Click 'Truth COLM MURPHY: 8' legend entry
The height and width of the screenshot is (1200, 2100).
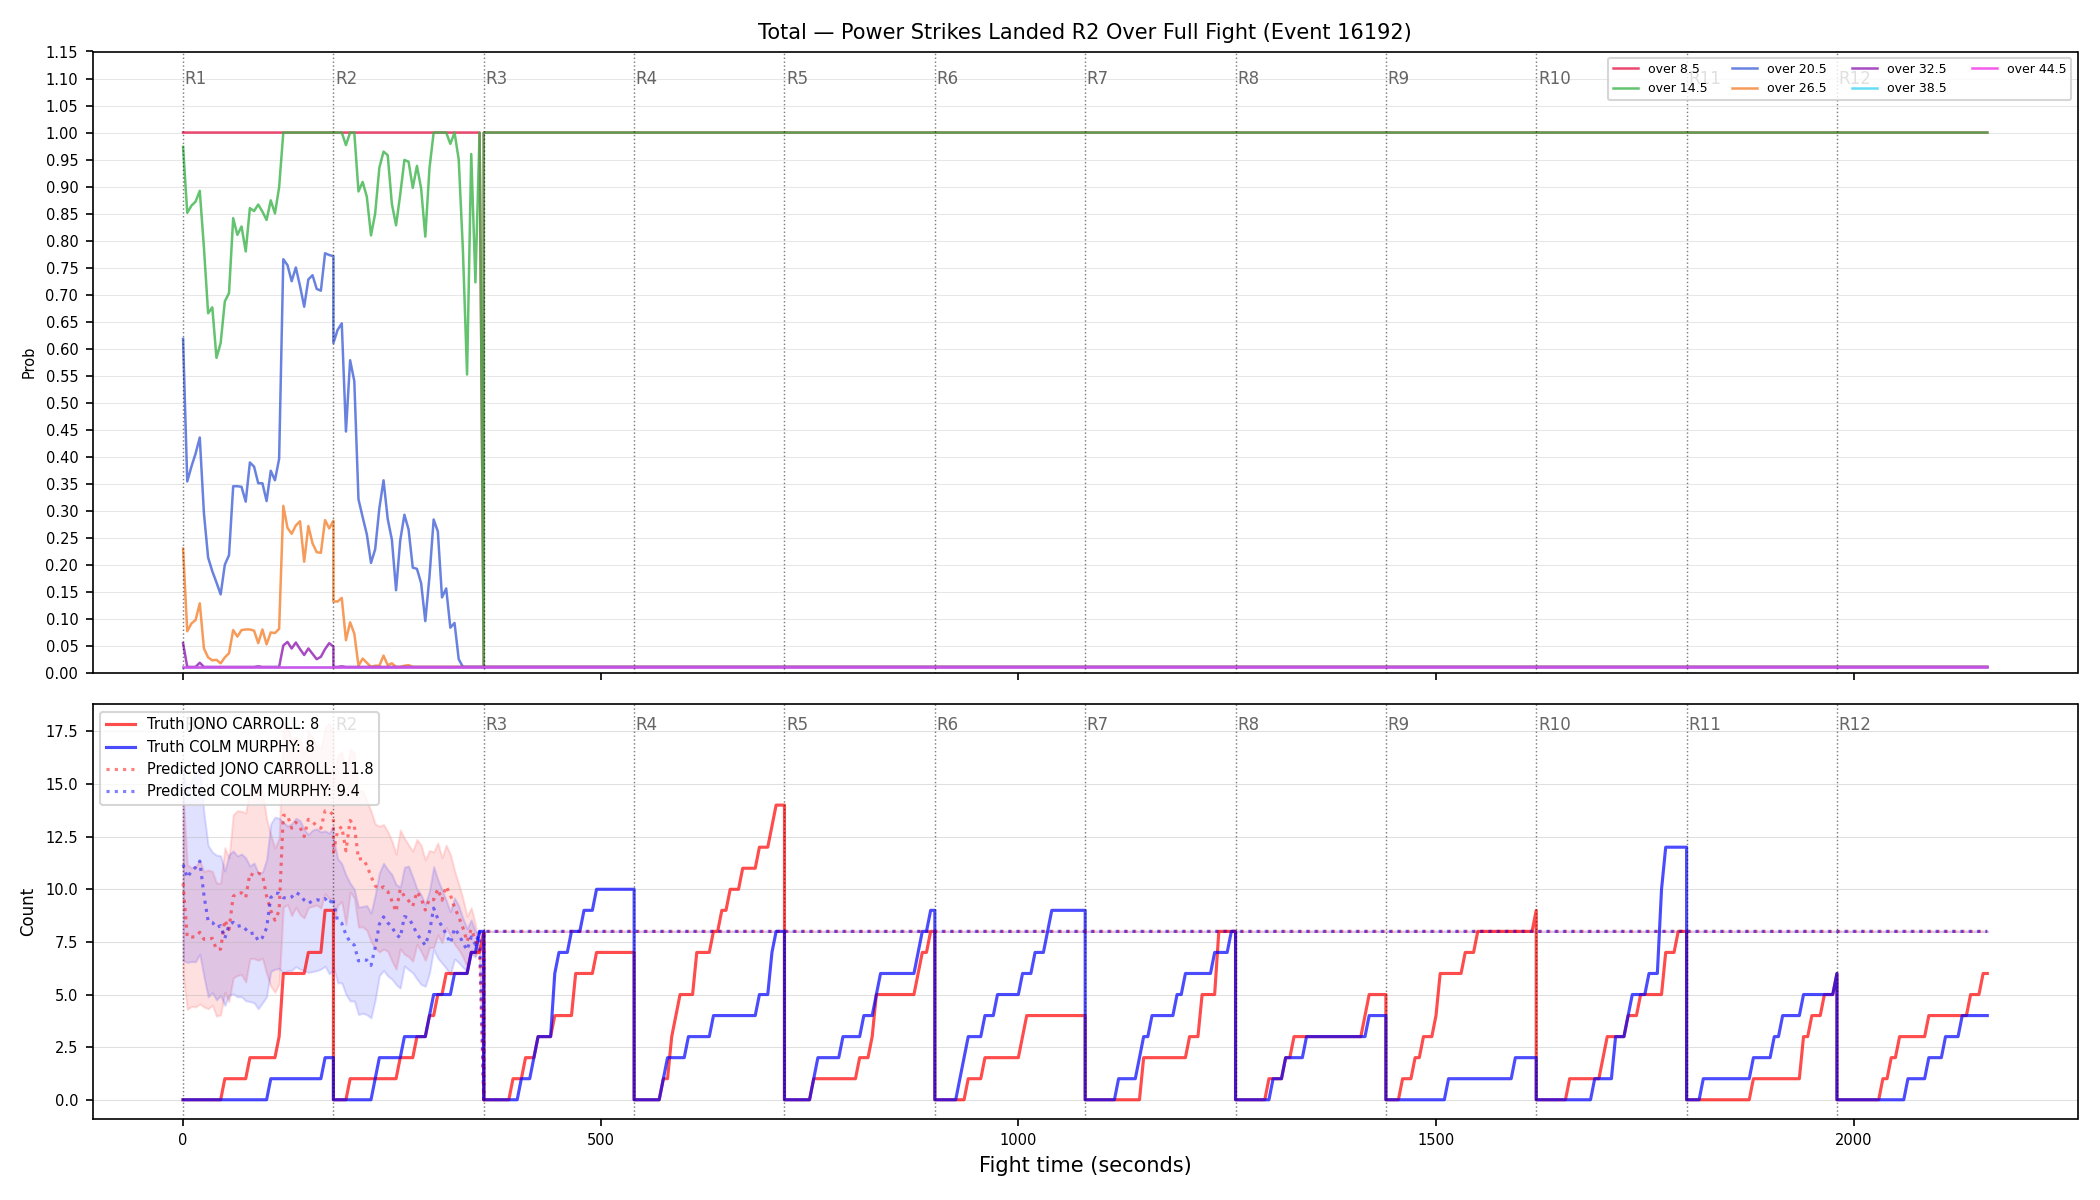click(x=209, y=746)
